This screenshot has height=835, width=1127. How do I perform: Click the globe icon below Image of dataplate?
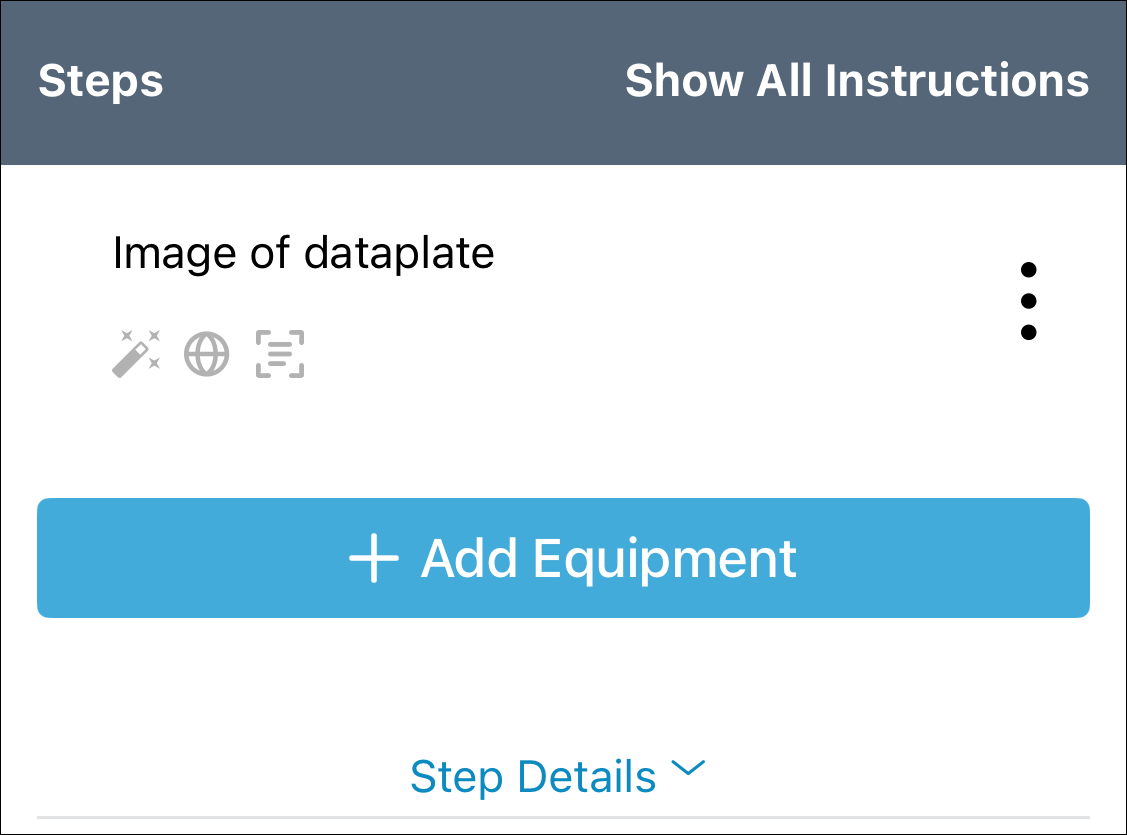click(207, 354)
